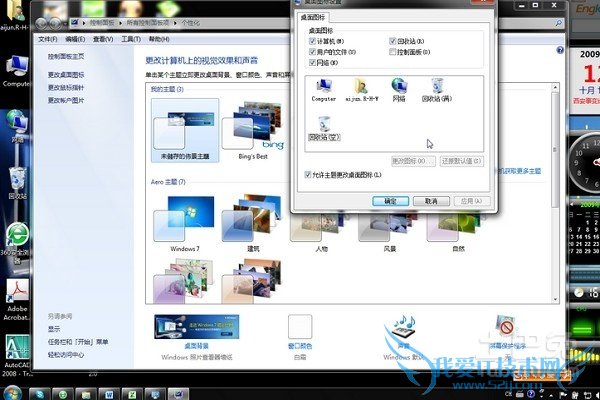
Task: Select the 回收站 recycle bin on the desktop
Action: (x=18, y=183)
